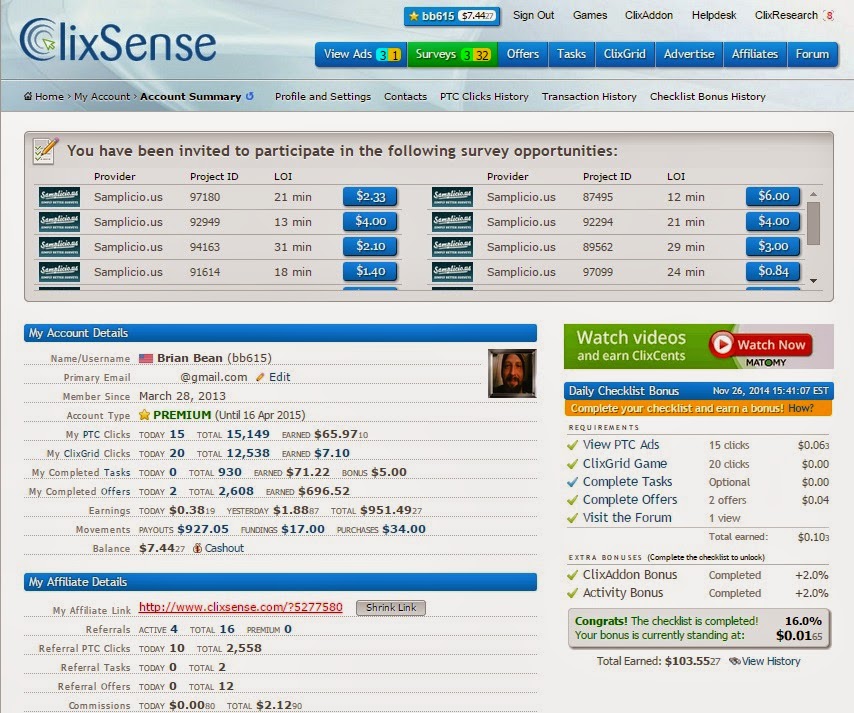Open Profile and Settings
This screenshot has width=854, height=713.
323,96
